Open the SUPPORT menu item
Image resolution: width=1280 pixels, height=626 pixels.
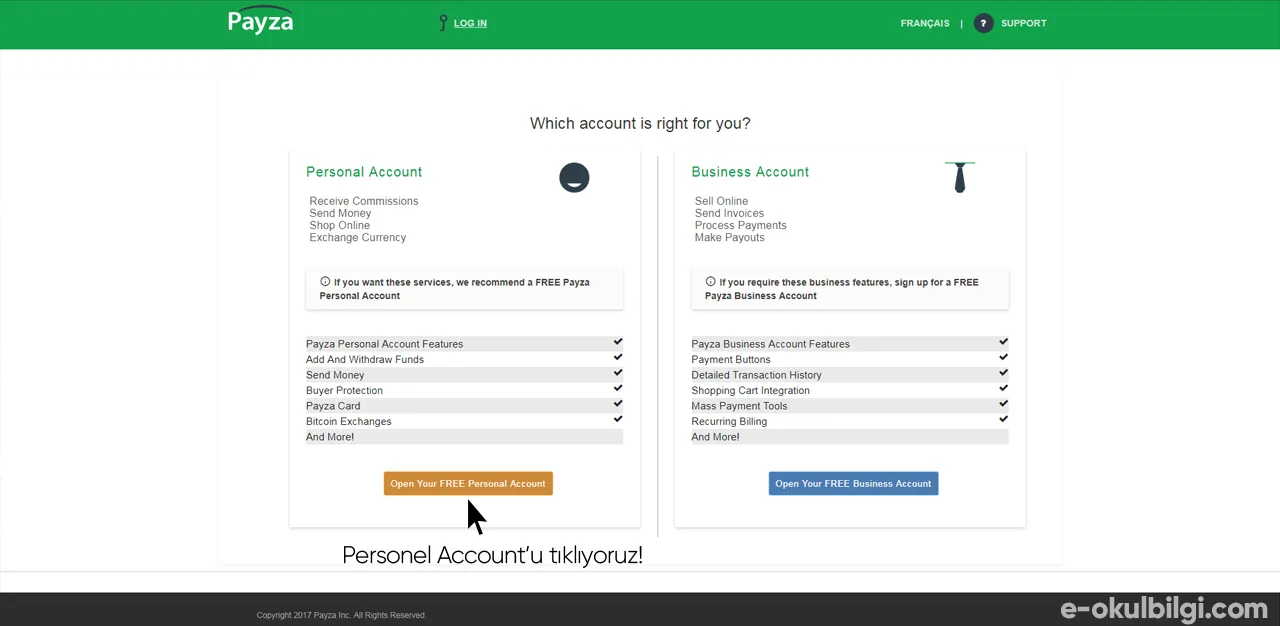1024,23
